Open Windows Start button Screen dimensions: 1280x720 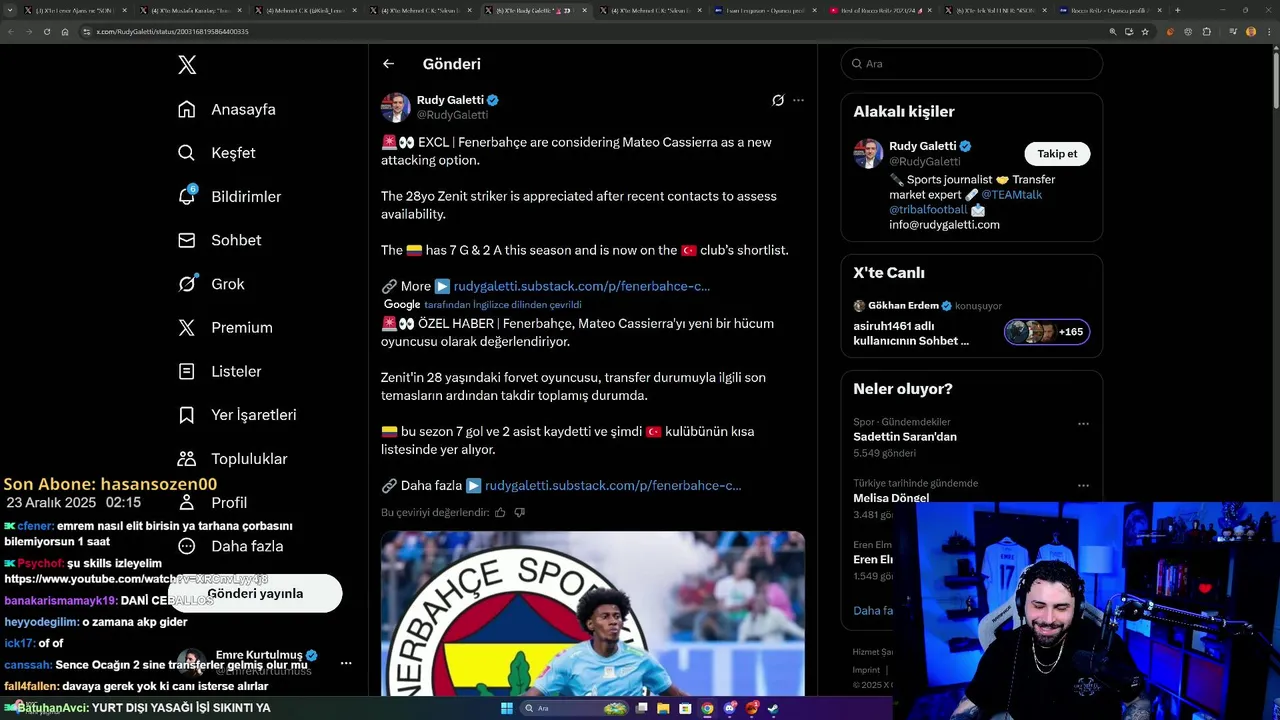tap(507, 709)
